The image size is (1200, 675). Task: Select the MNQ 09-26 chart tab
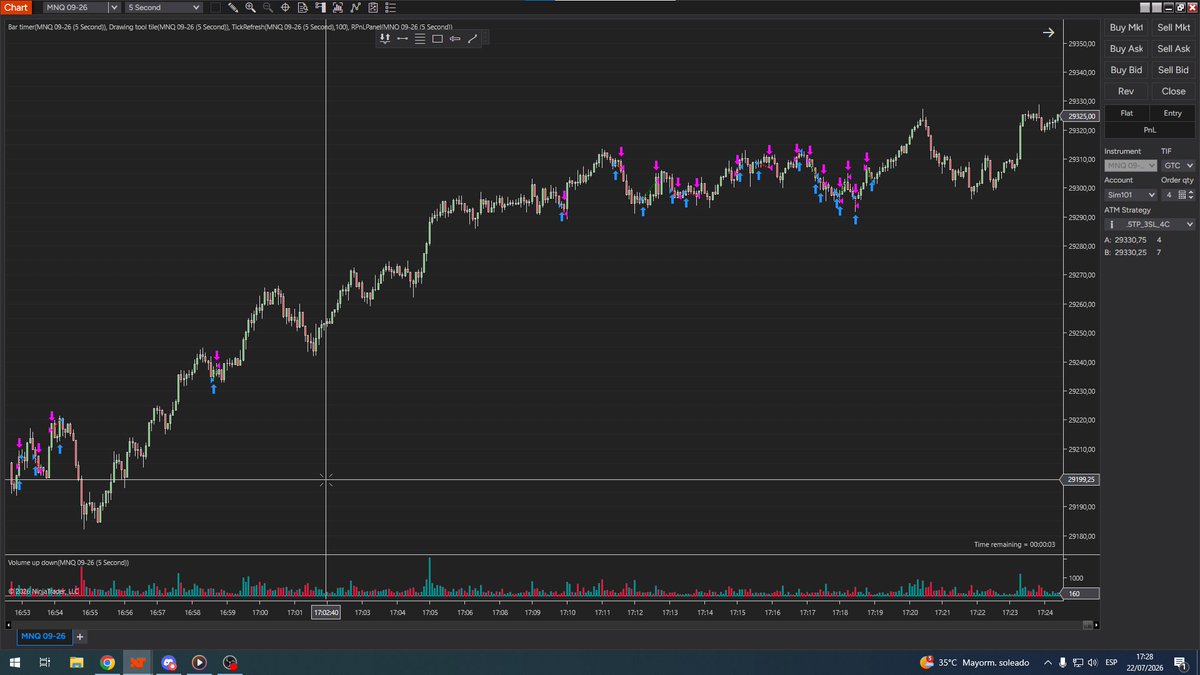[43, 636]
